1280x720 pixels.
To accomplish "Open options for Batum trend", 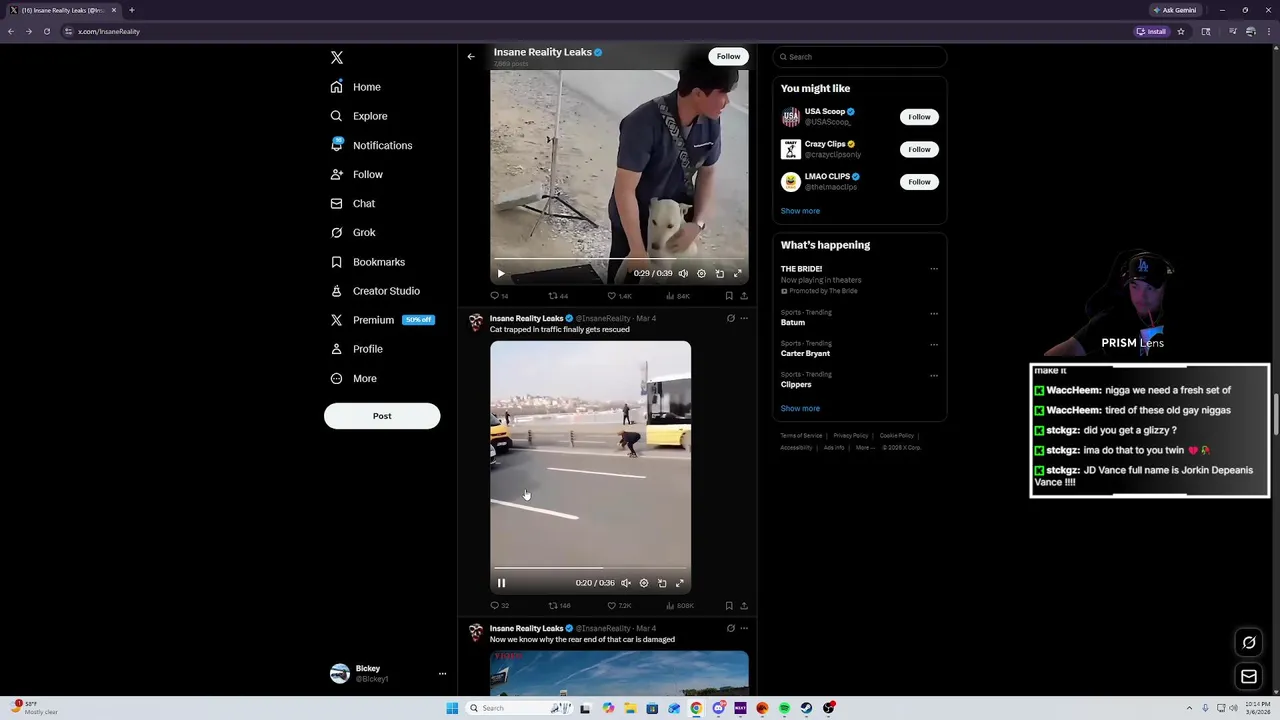I will (x=934, y=313).
